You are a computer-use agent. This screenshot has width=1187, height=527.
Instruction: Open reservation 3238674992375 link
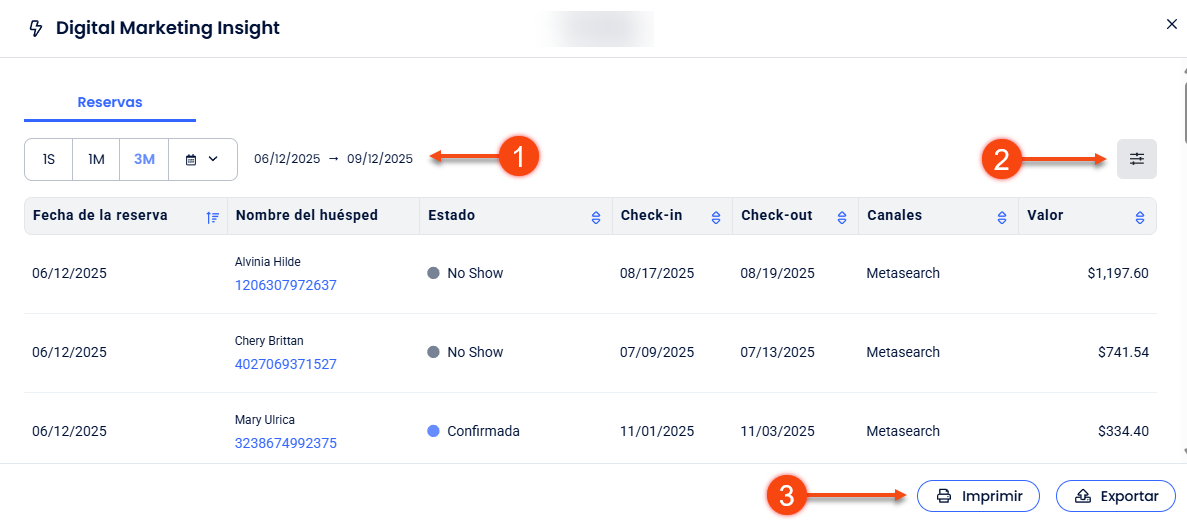click(285, 443)
